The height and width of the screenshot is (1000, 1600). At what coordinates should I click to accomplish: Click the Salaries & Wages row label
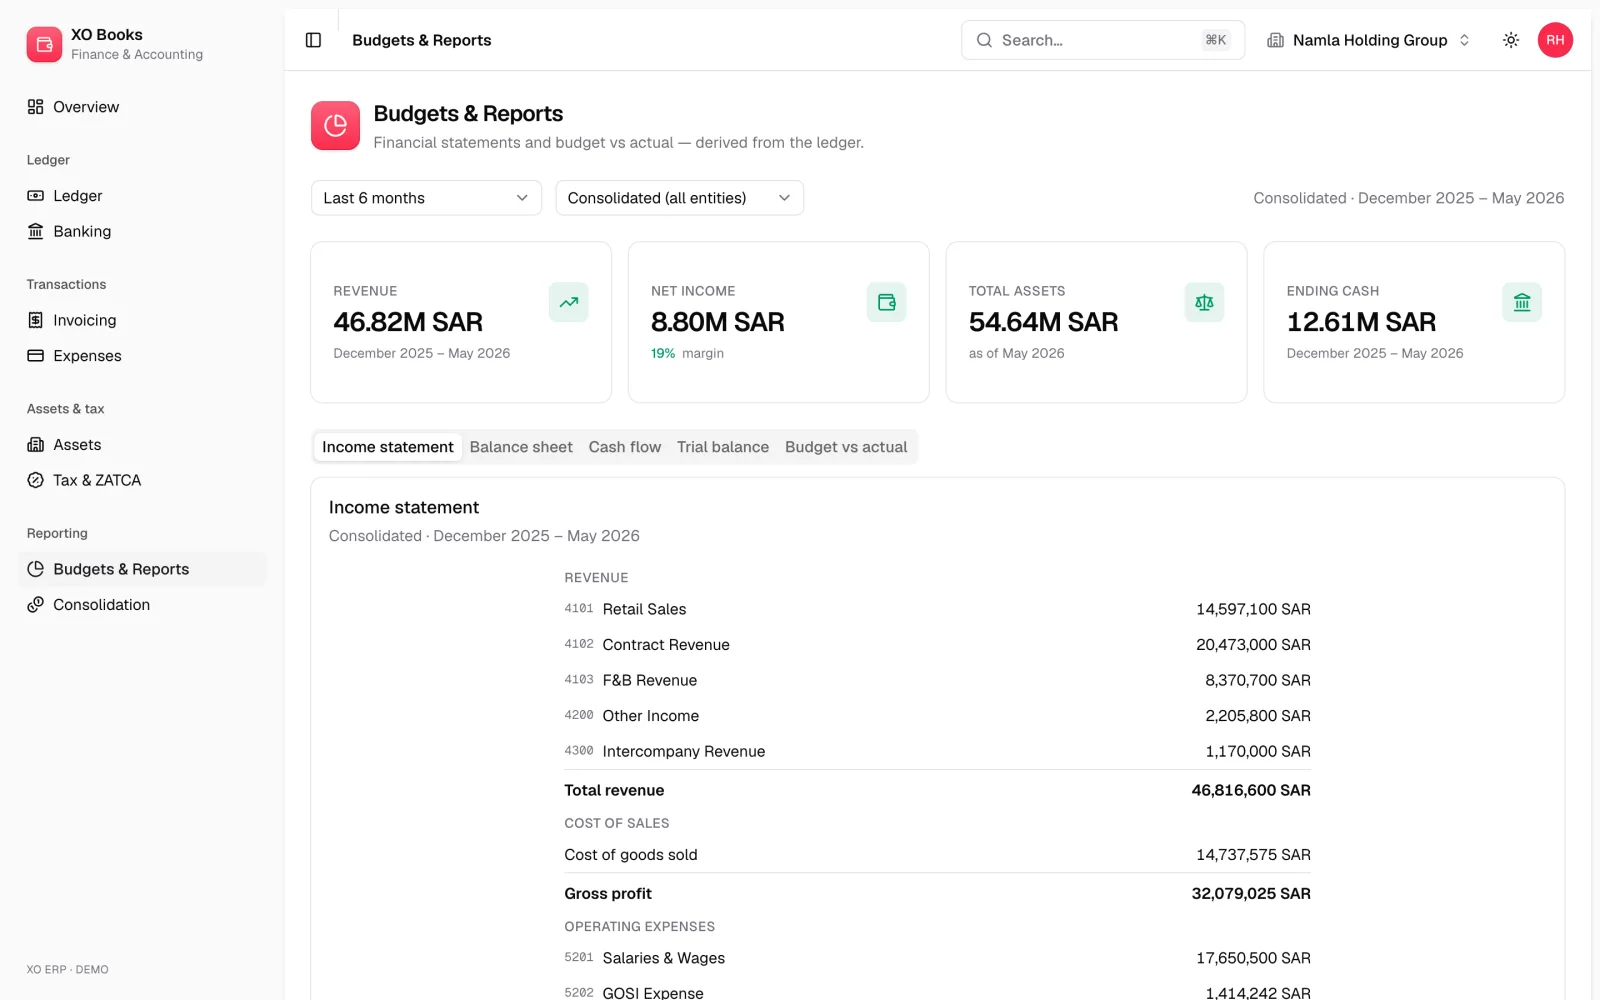(664, 958)
